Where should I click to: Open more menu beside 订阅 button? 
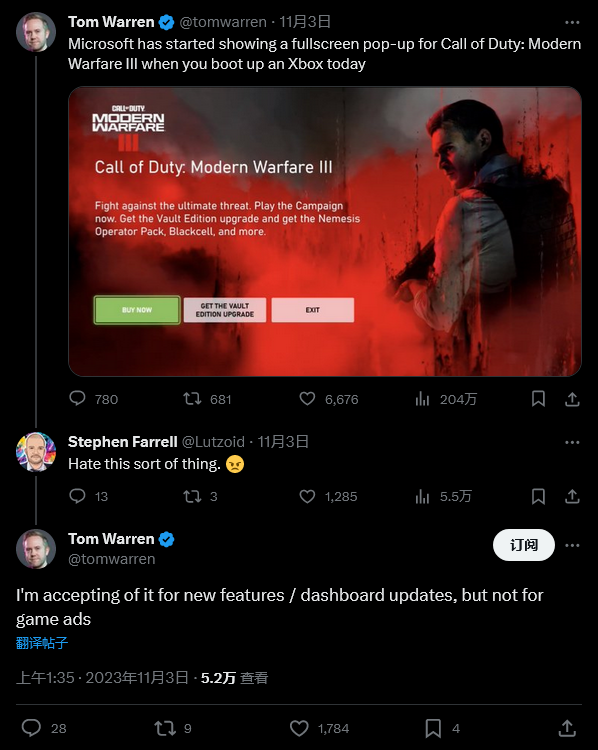[572, 545]
